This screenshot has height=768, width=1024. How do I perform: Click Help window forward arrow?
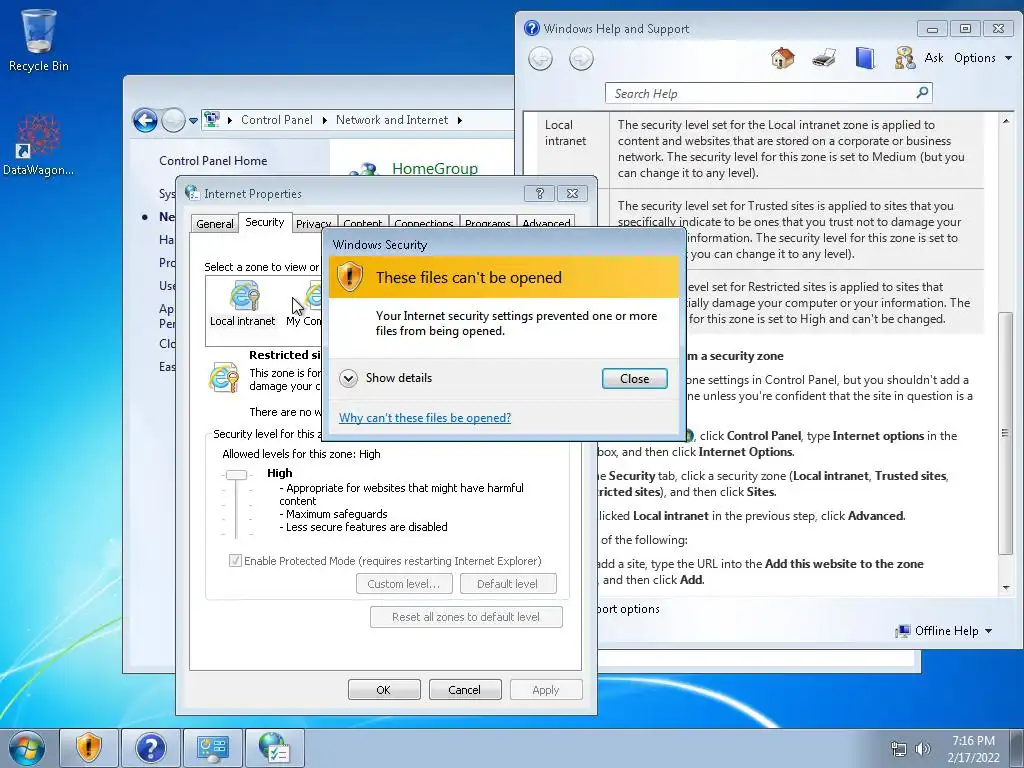(x=581, y=59)
